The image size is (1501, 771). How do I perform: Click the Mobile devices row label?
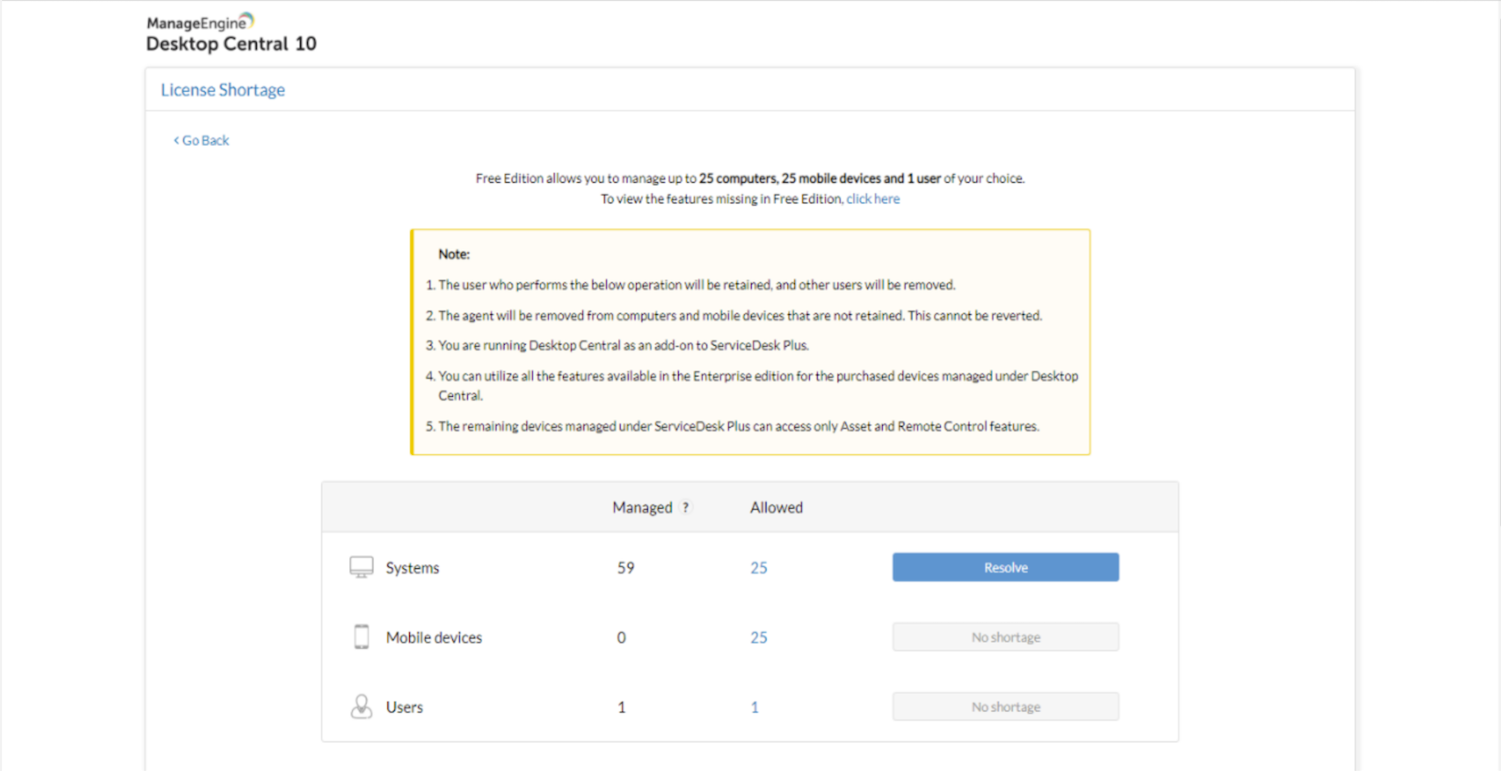coord(434,638)
